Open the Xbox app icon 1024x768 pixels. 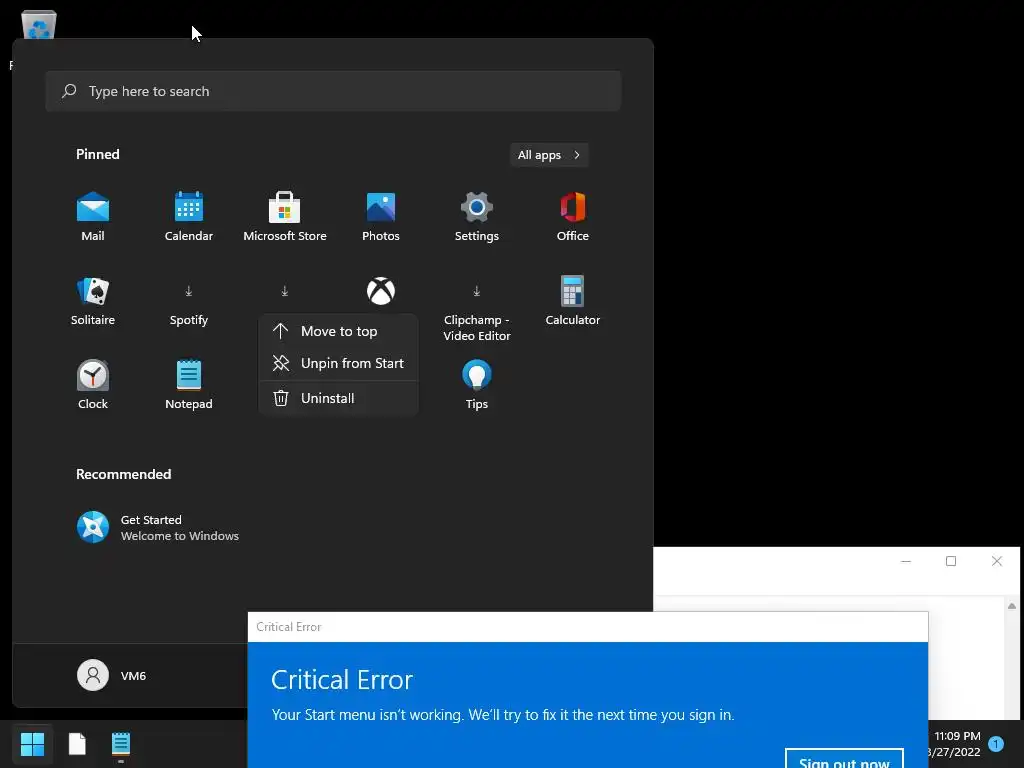[381, 291]
